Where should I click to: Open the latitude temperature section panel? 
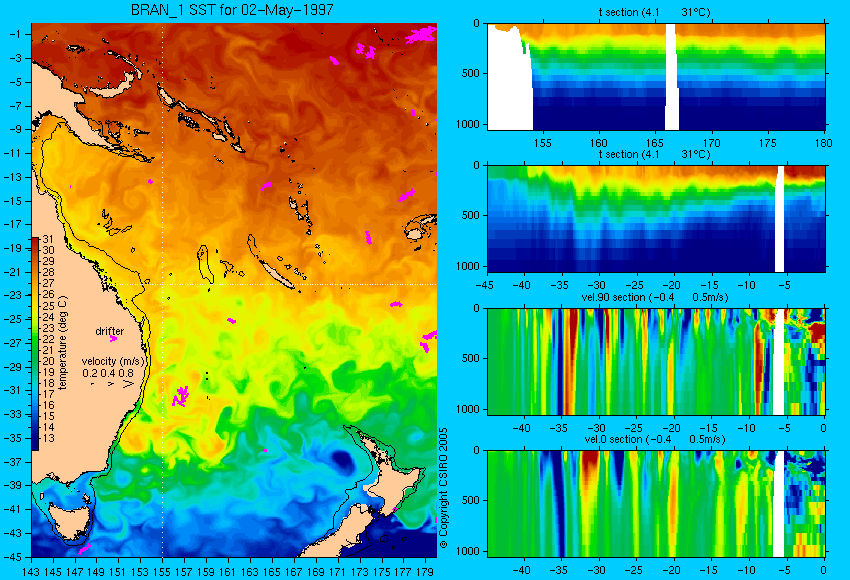(656, 218)
